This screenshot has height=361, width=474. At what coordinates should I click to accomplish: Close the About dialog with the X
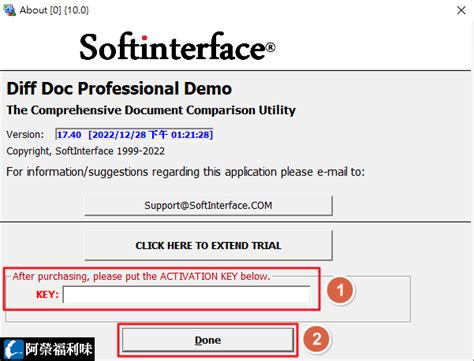pyautogui.click(x=461, y=10)
